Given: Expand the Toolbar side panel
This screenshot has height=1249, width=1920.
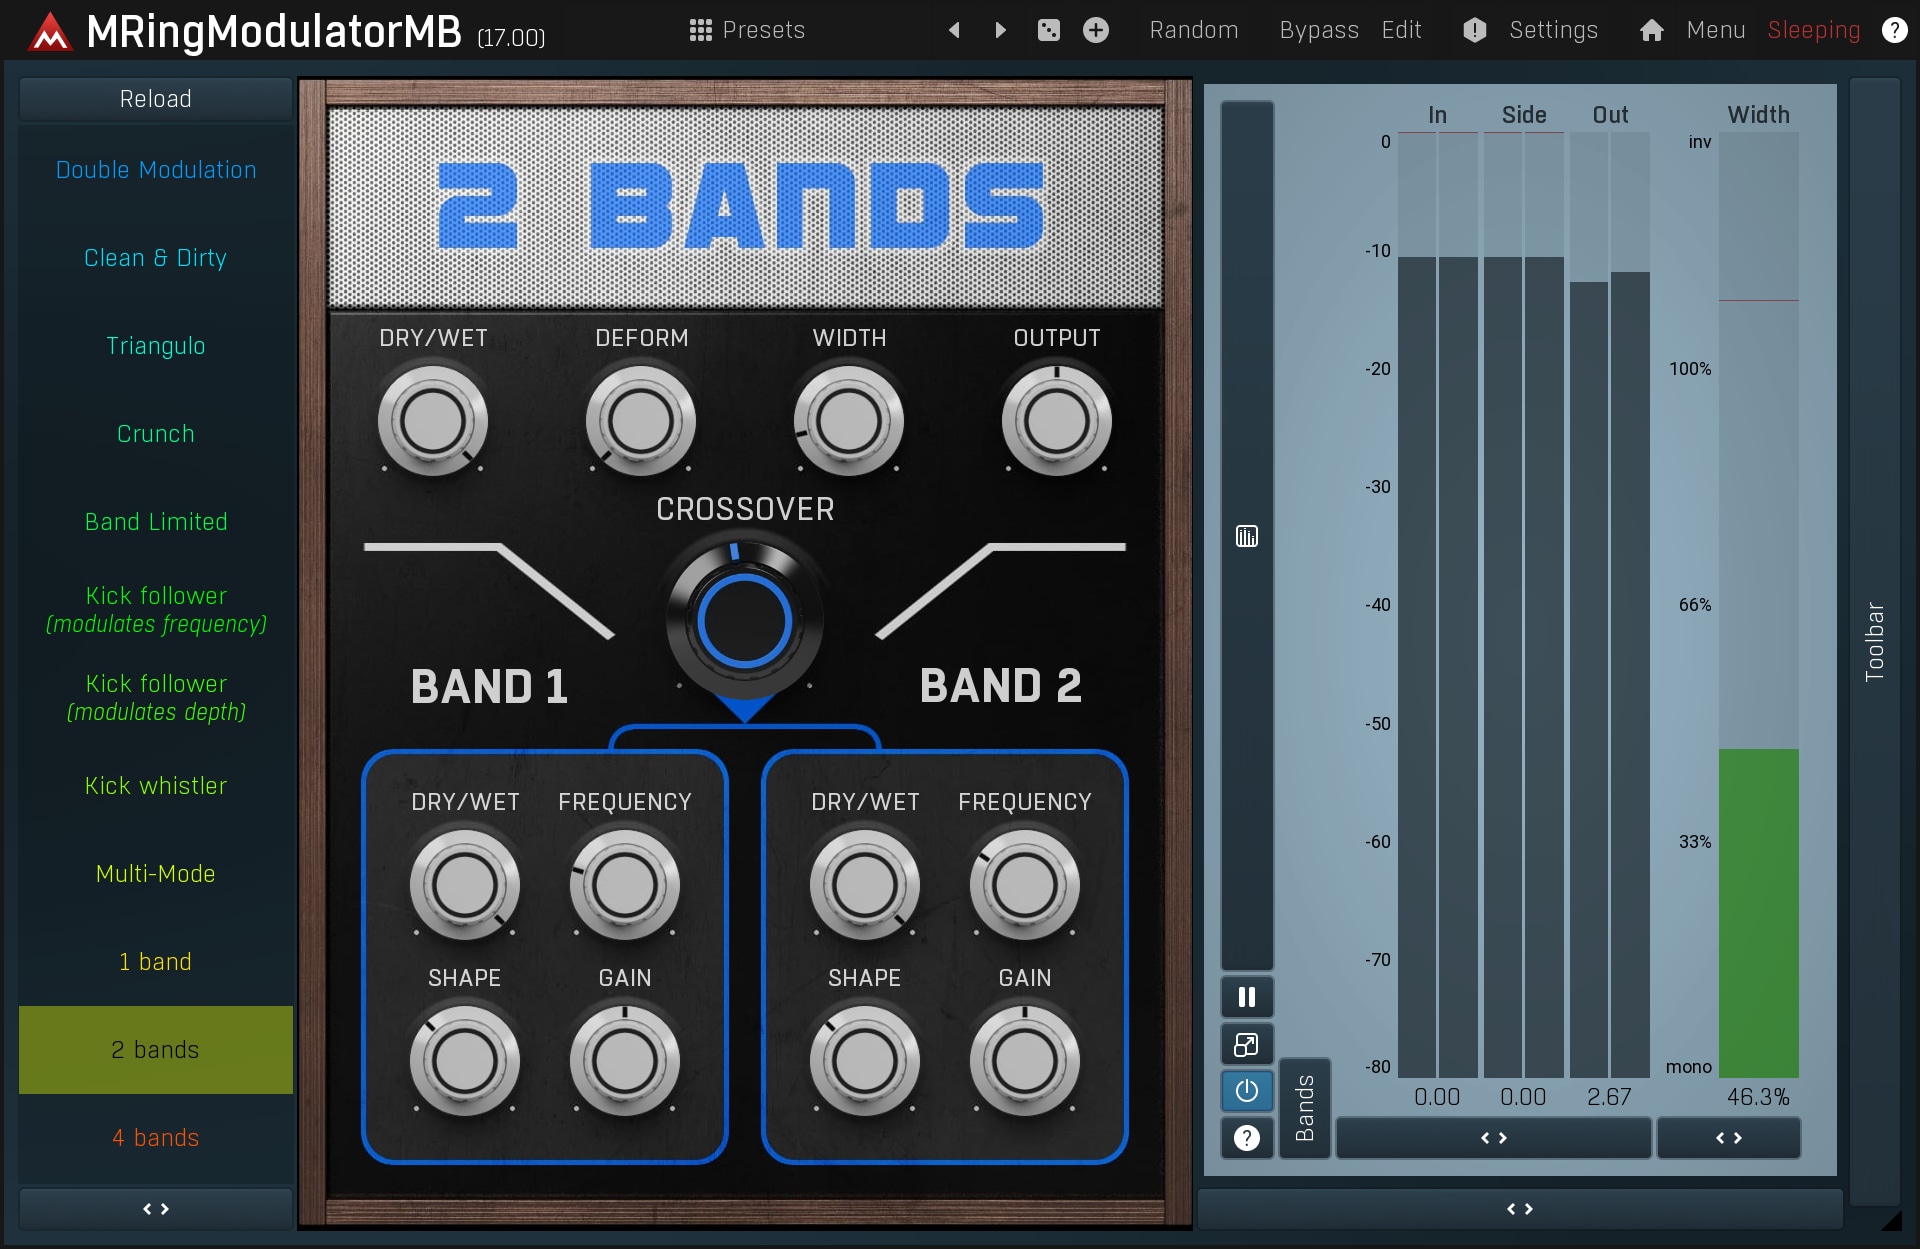Looking at the screenshot, I should 1874,640.
